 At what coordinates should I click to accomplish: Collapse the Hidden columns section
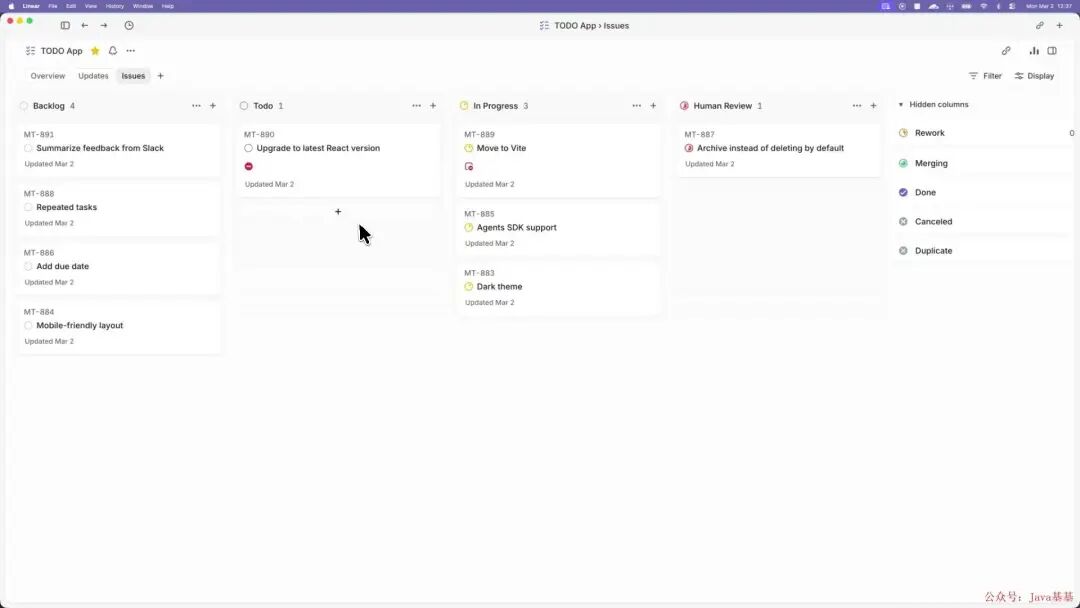pyautogui.click(x=933, y=105)
